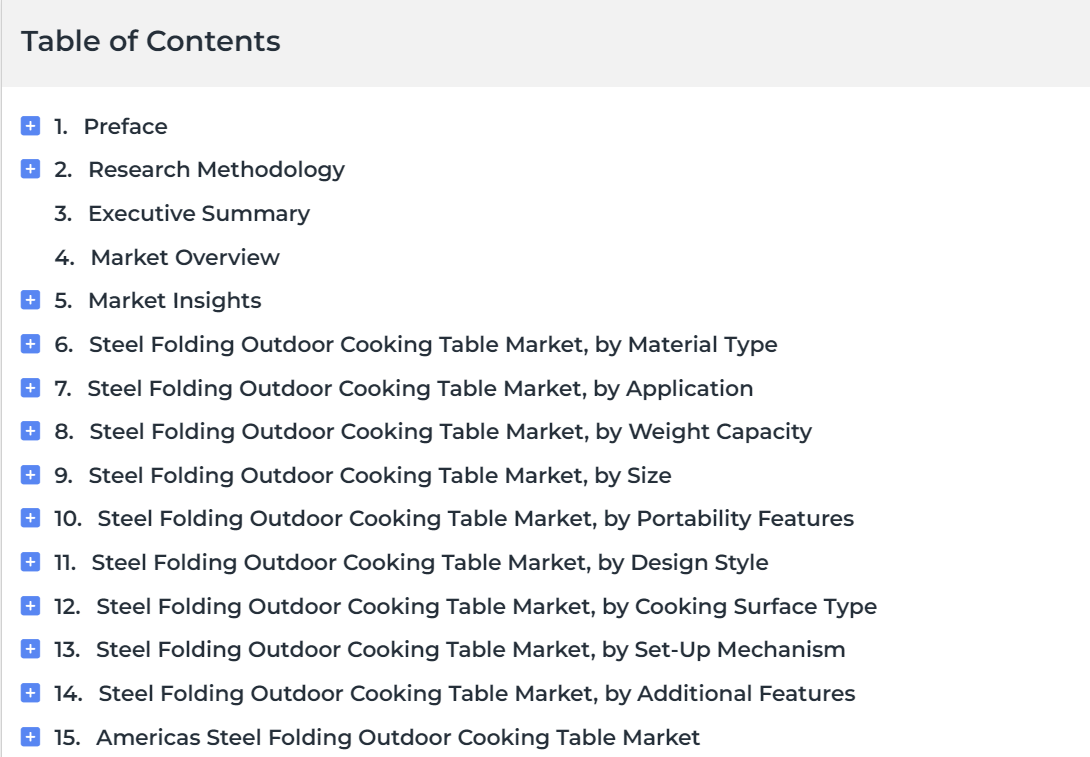
Task: Click plus icon beside by Design Style
Action: click(31, 562)
